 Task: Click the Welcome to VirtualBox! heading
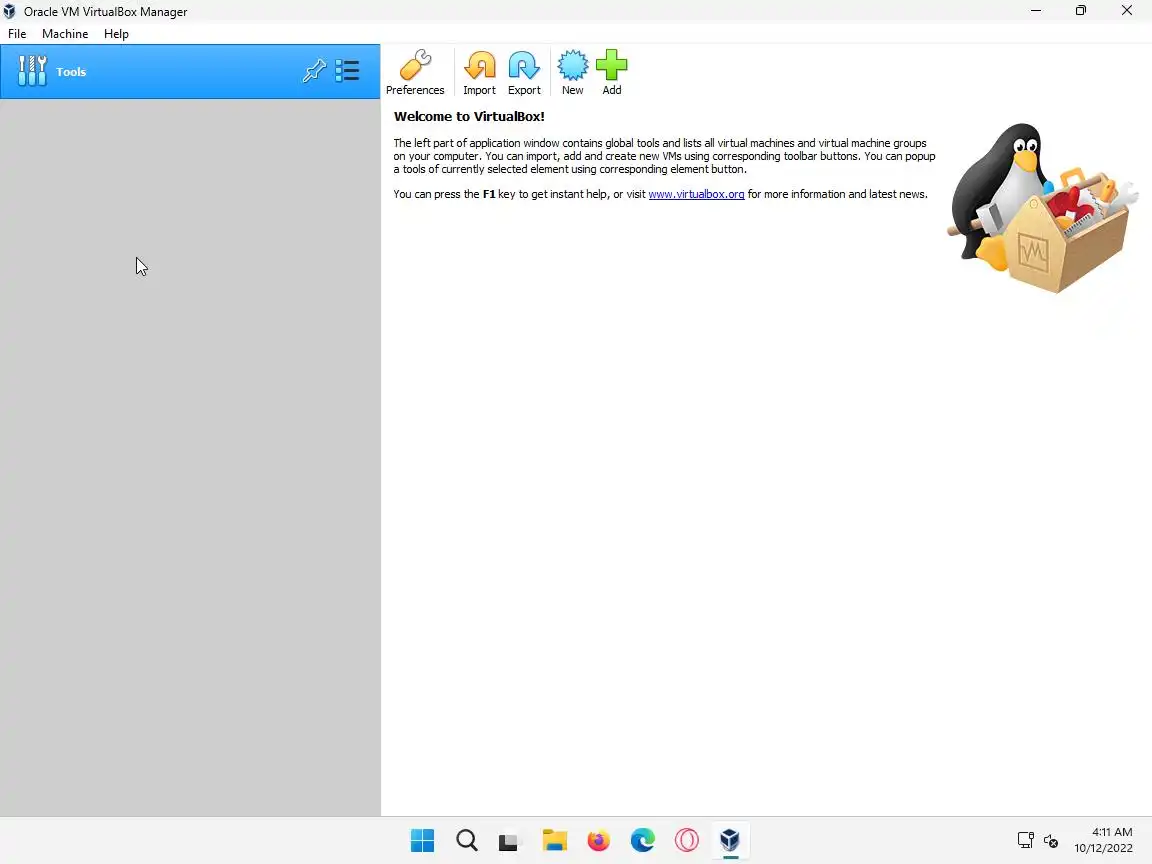(x=469, y=116)
